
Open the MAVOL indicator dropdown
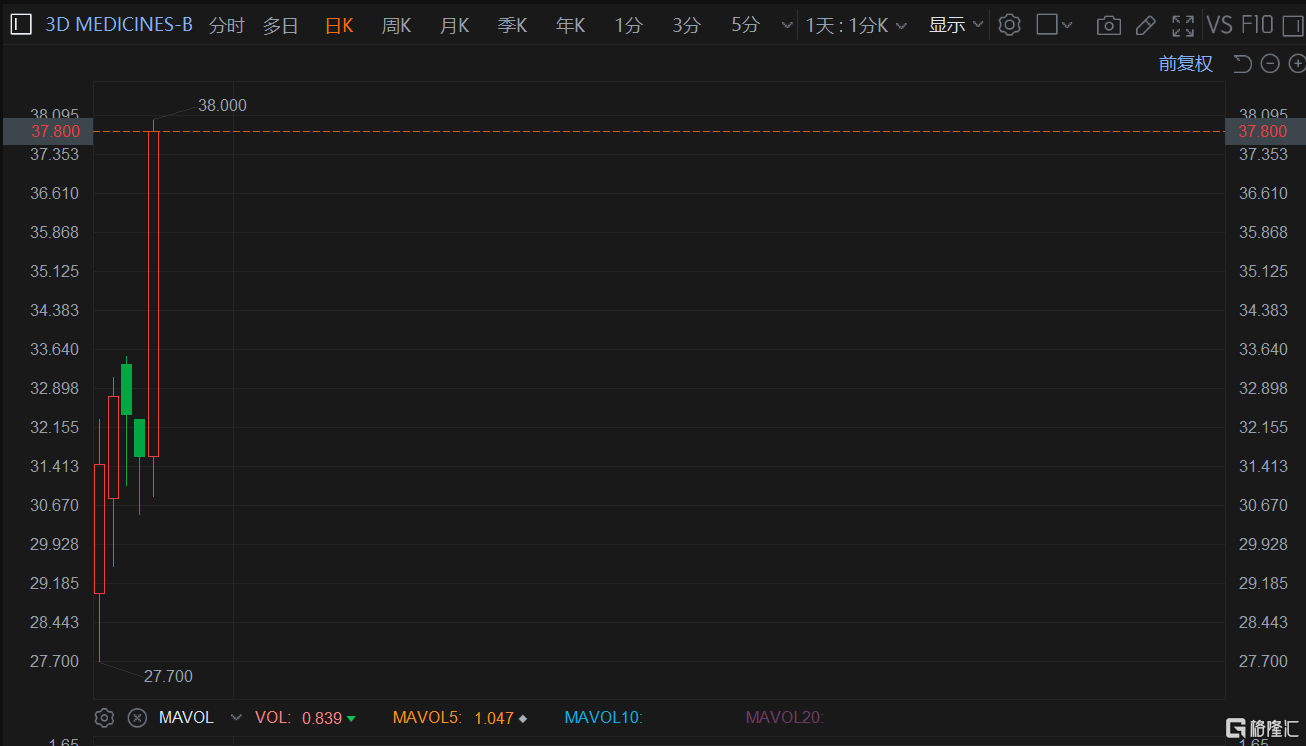click(236, 717)
